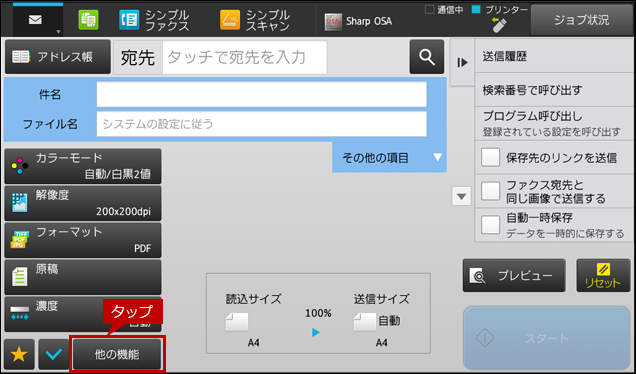This screenshot has height=374, width=636.
Task: Open ジョブ状況 job status
Action: point(581,20)
